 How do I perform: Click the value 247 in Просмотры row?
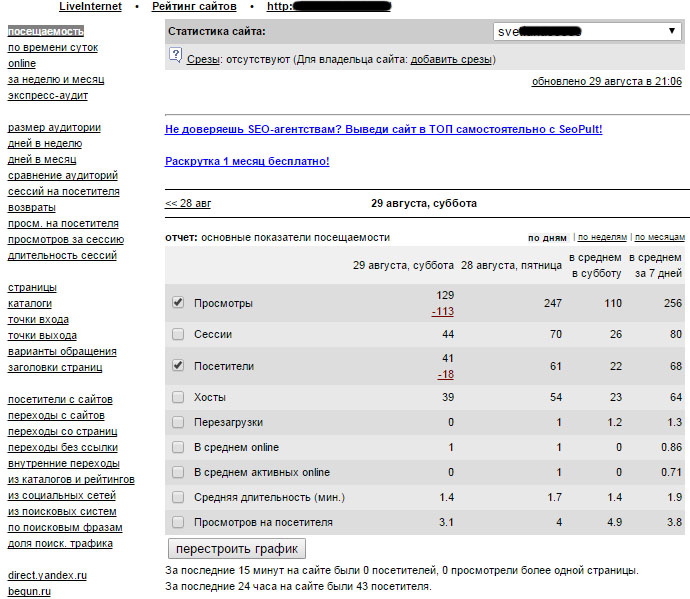click(x=553, y=303)
